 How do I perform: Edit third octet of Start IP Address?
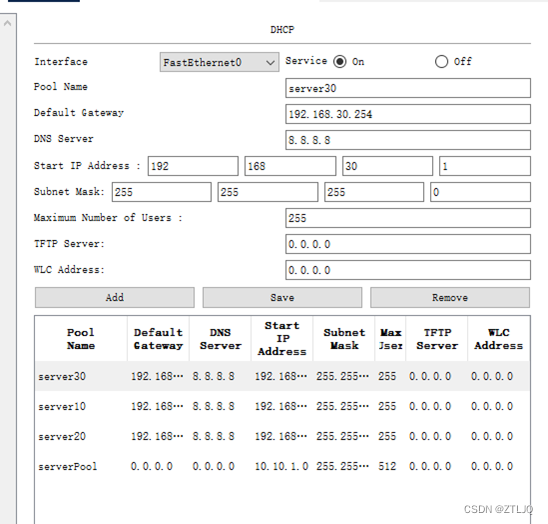[x=387, y=166]
